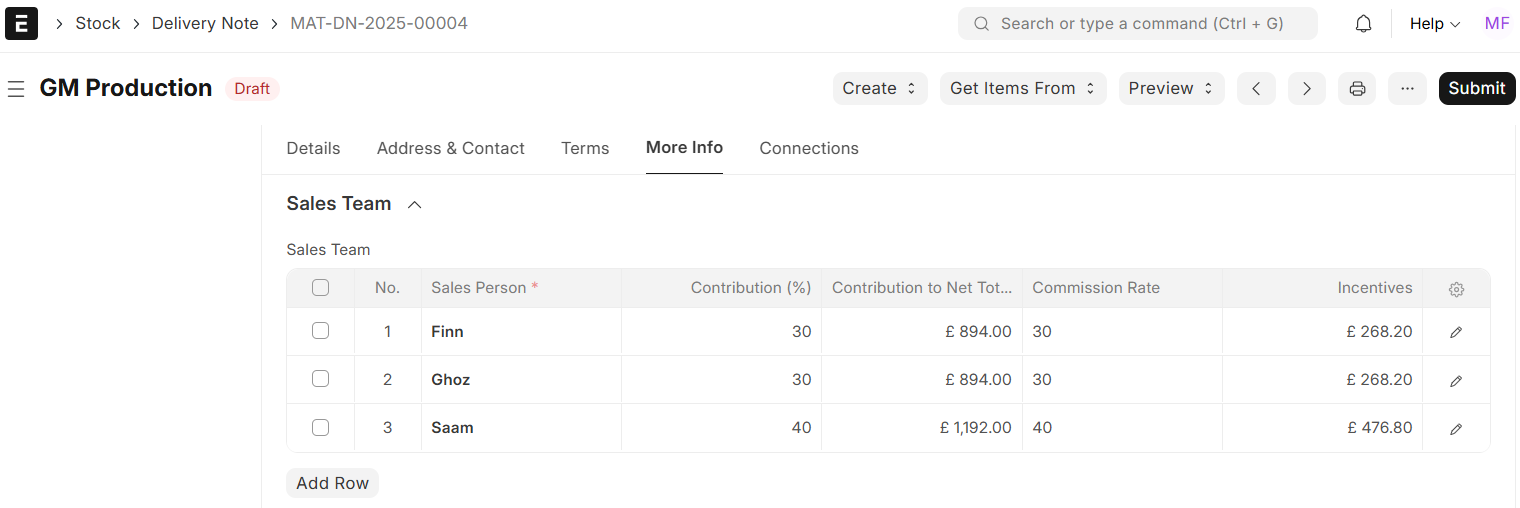Screen dimensions: 1520x508
Task: Click the print icon
Action: 1357,88
